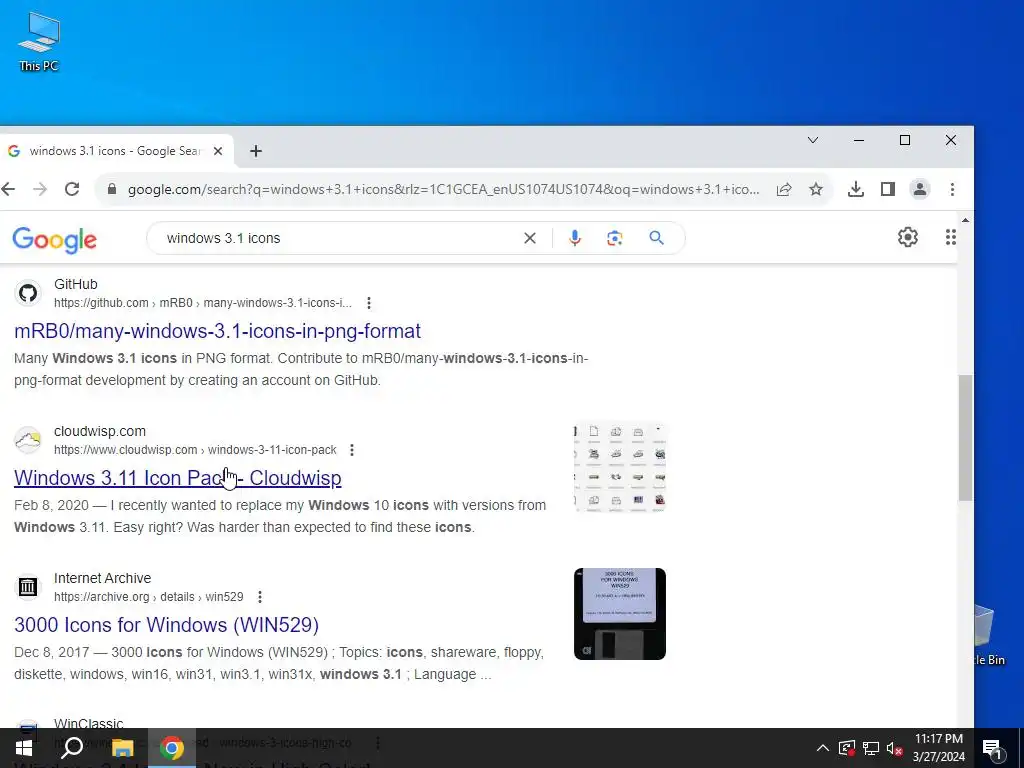The height and width of the screenshot is (768, 1024).
Task: Open more options for Internet Archive result
Action: pos(260,597)
